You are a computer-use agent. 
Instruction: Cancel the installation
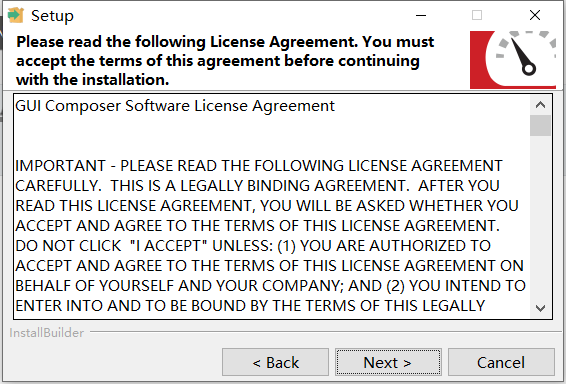point(501,362)
